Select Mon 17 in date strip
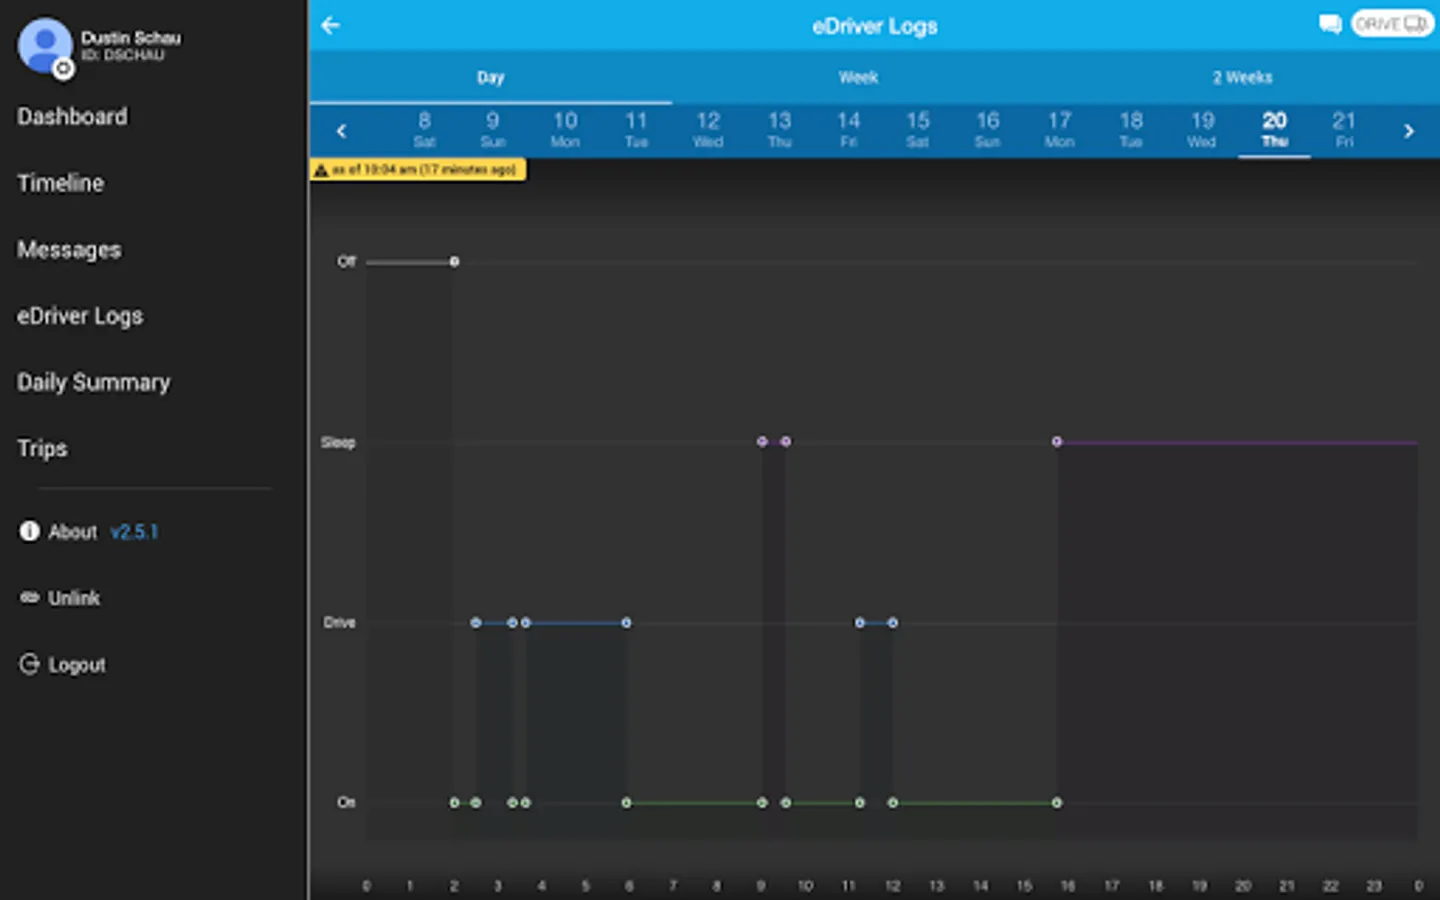Viewport: 1440px width, 900px height. point(1060,130)
